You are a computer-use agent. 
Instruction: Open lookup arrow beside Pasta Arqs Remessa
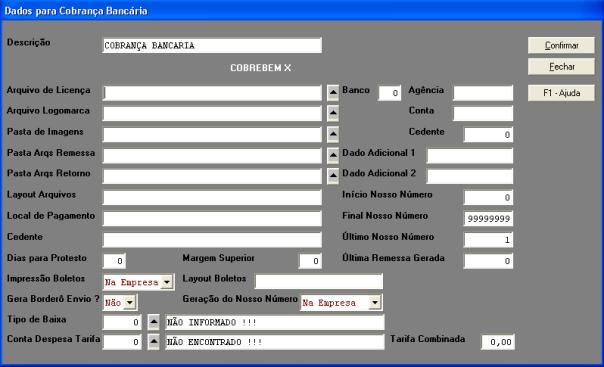tap(333, 156)
